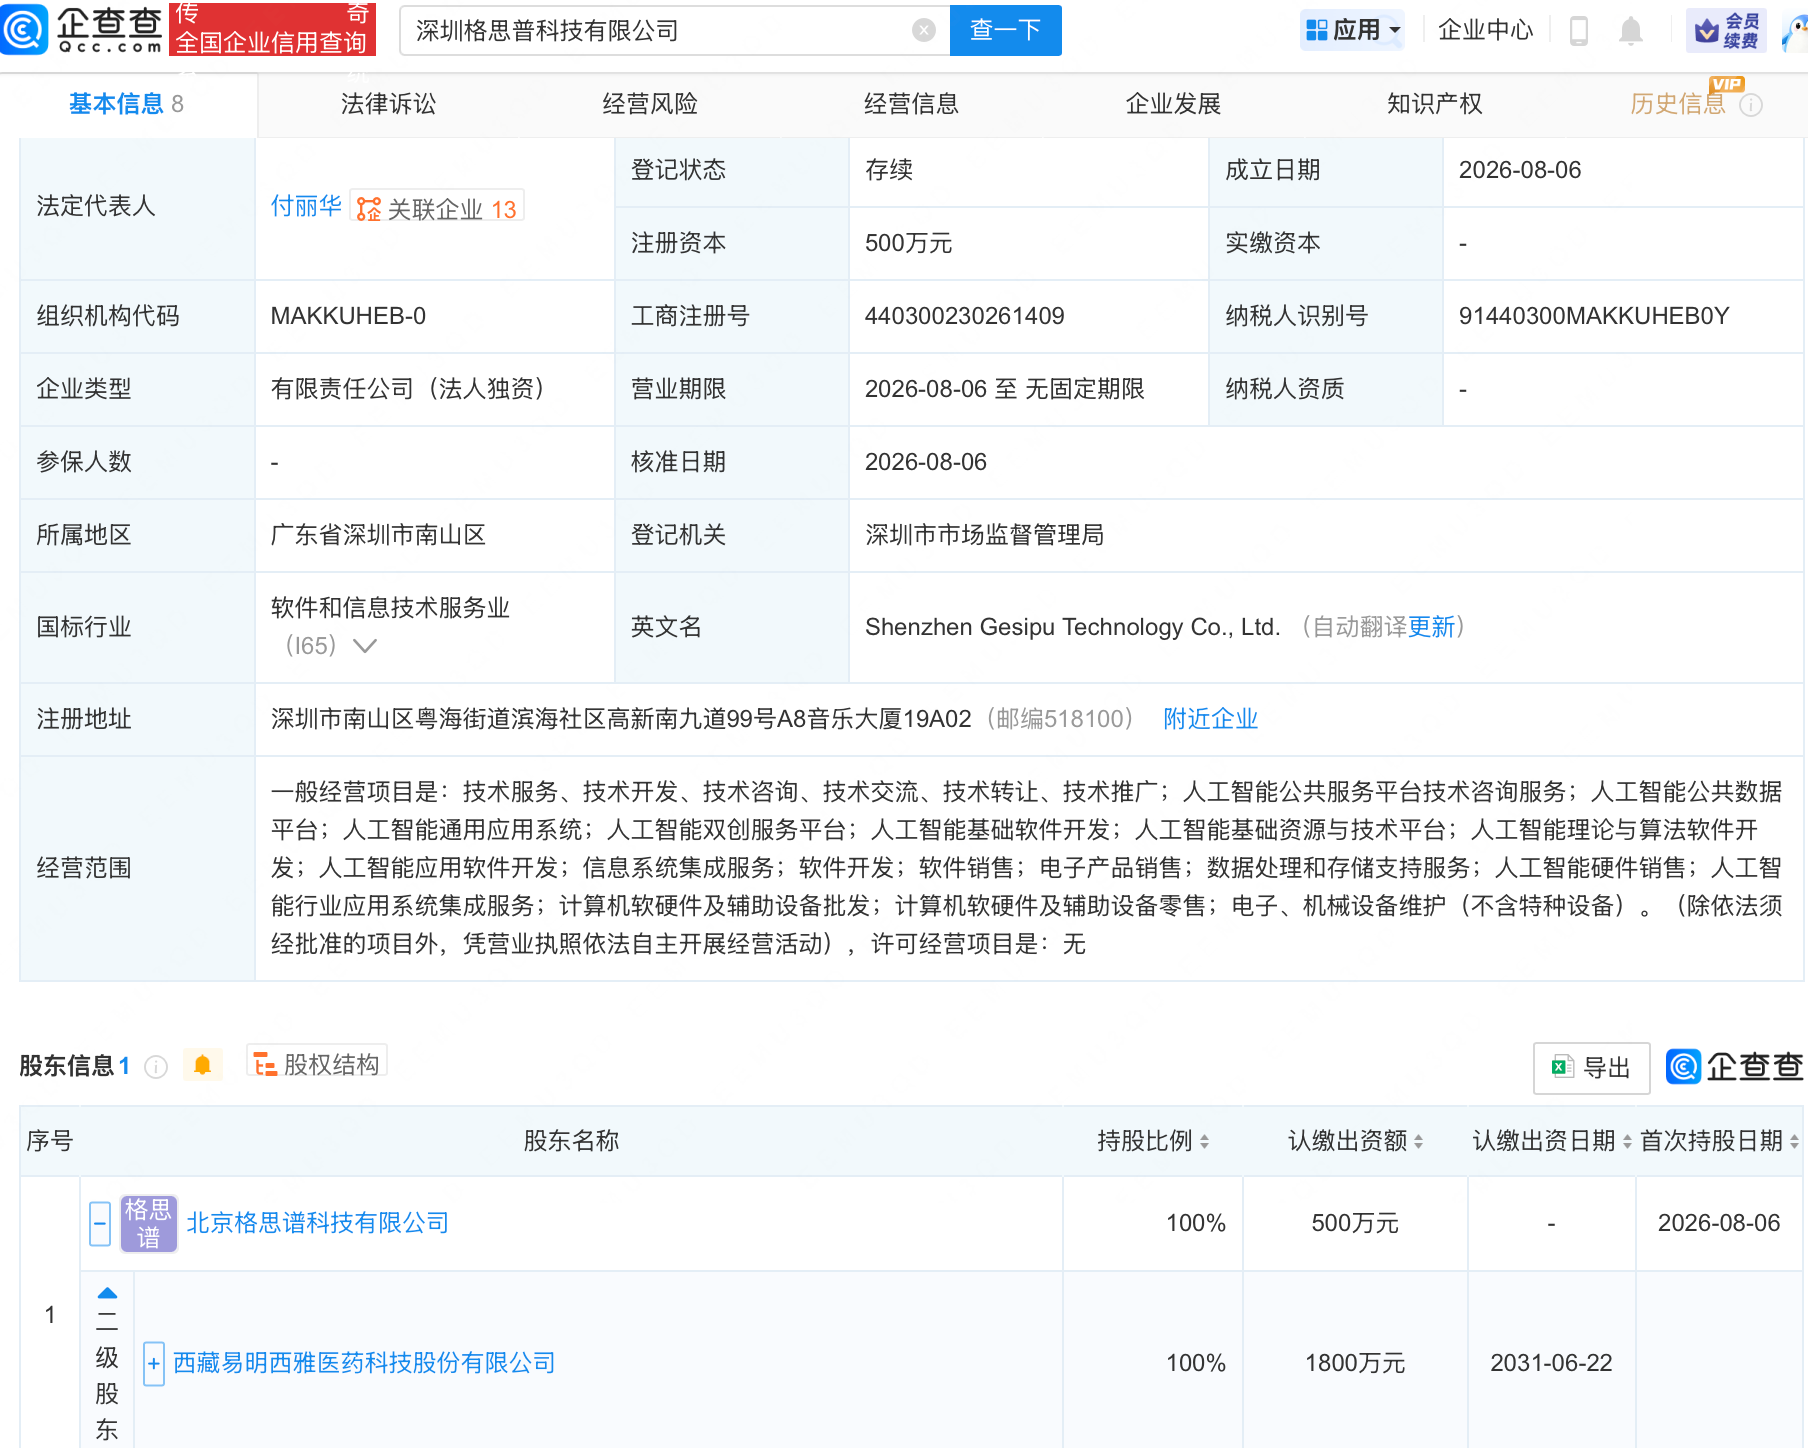Click the 组织机构代码 value MAKKUHEB-0
This screenshot has width=1808, height=1448.
(348, 316)
